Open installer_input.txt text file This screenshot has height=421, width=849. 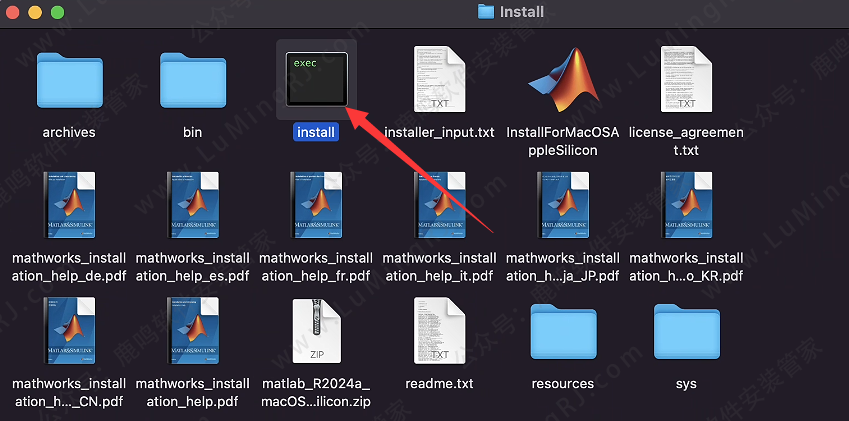(440, 79)
